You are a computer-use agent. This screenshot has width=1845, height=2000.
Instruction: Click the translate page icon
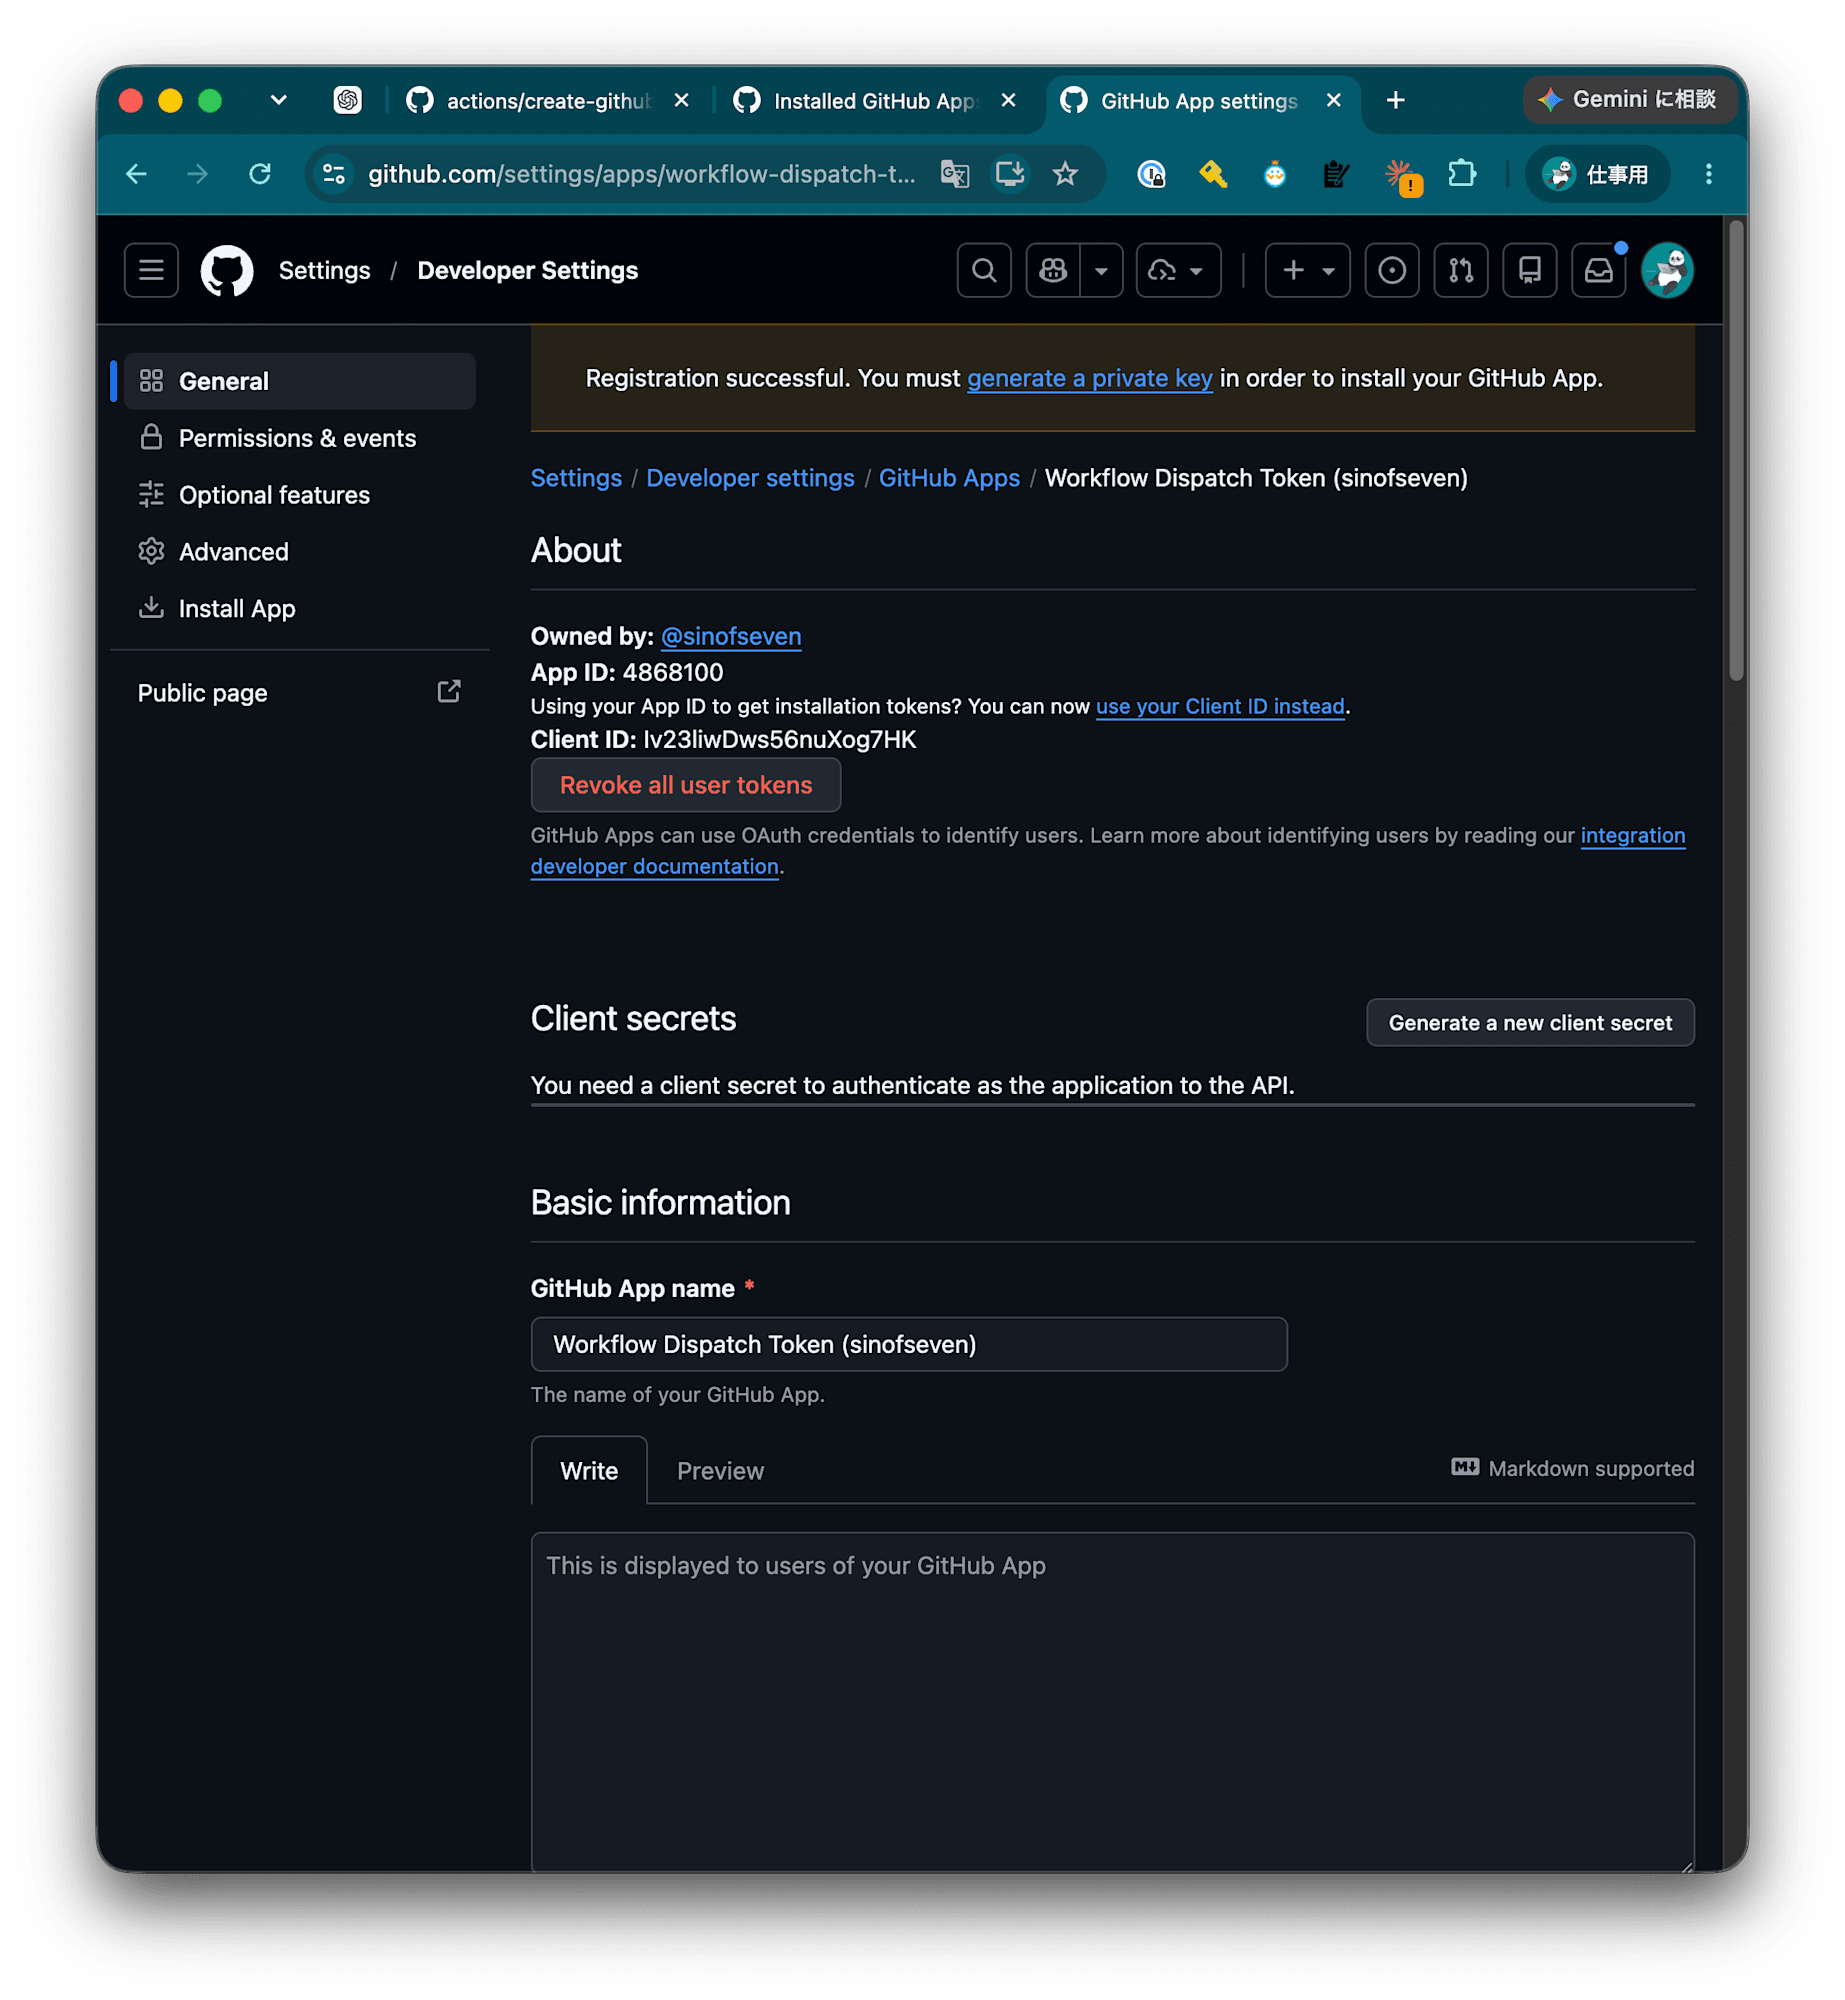954,174
